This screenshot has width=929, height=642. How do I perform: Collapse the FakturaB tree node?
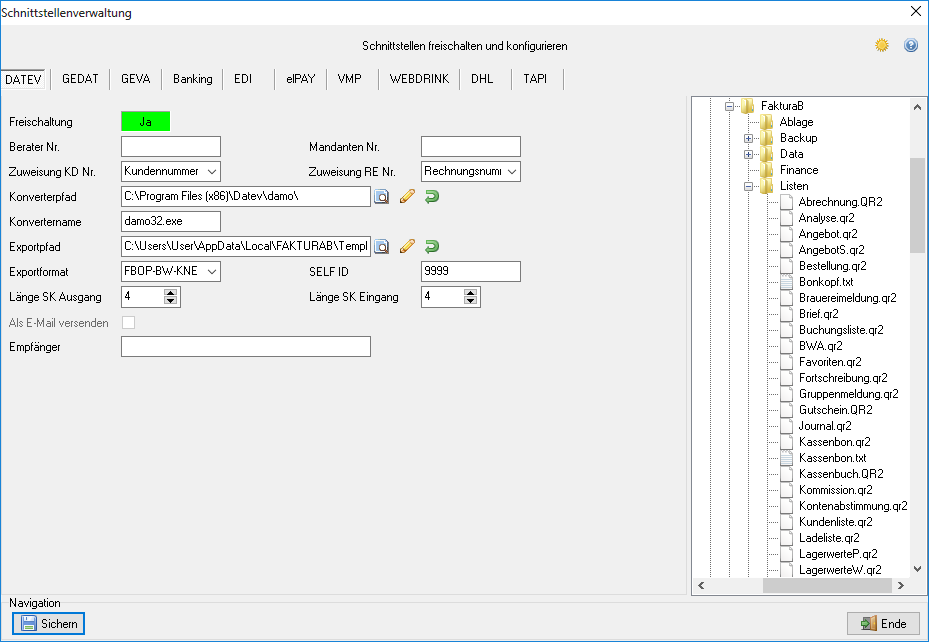[729, 106]
